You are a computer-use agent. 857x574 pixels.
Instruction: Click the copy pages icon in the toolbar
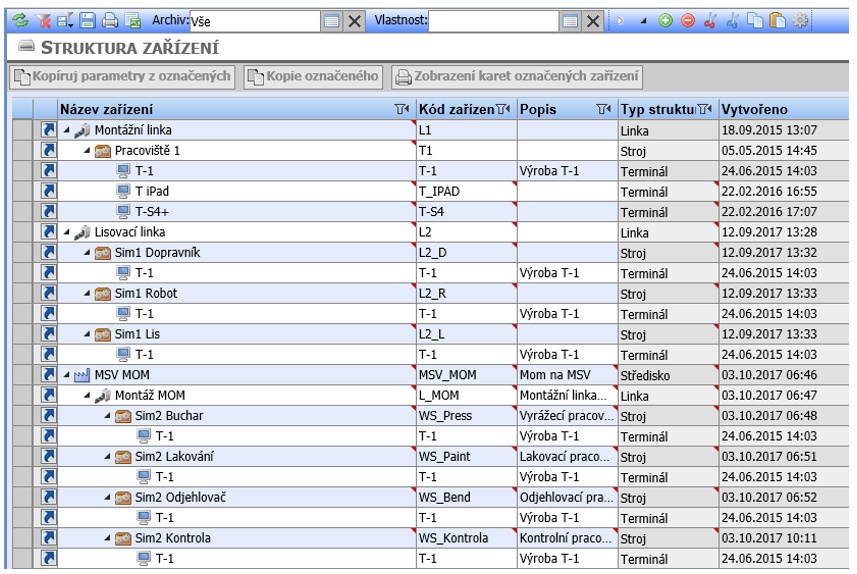(755, 21)
